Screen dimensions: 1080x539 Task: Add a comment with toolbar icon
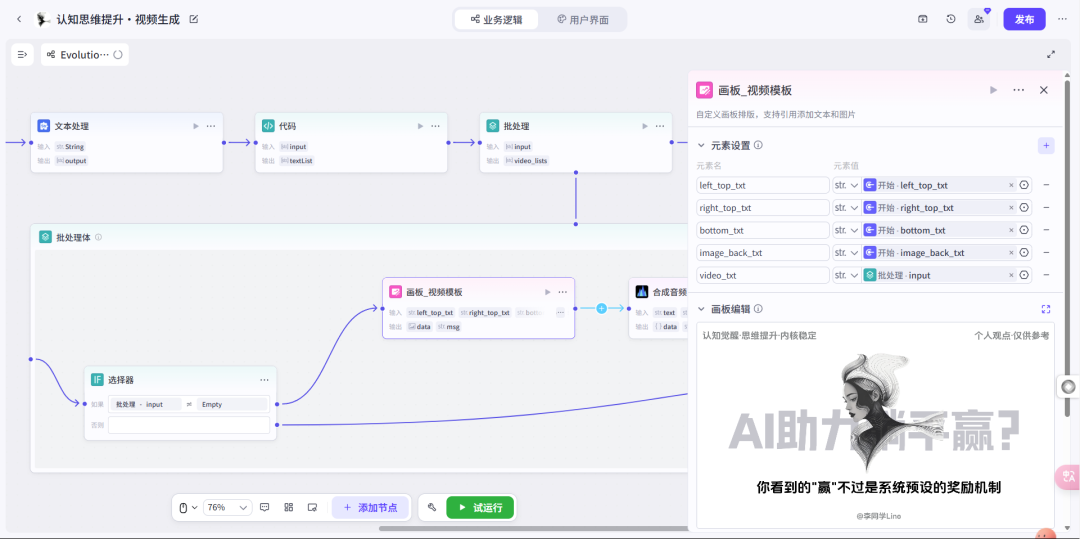(264, 507)
